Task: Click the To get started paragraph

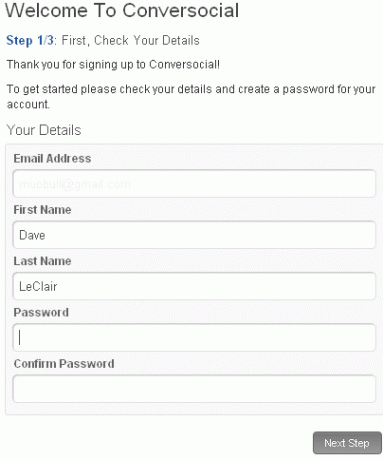Action: 191,97
